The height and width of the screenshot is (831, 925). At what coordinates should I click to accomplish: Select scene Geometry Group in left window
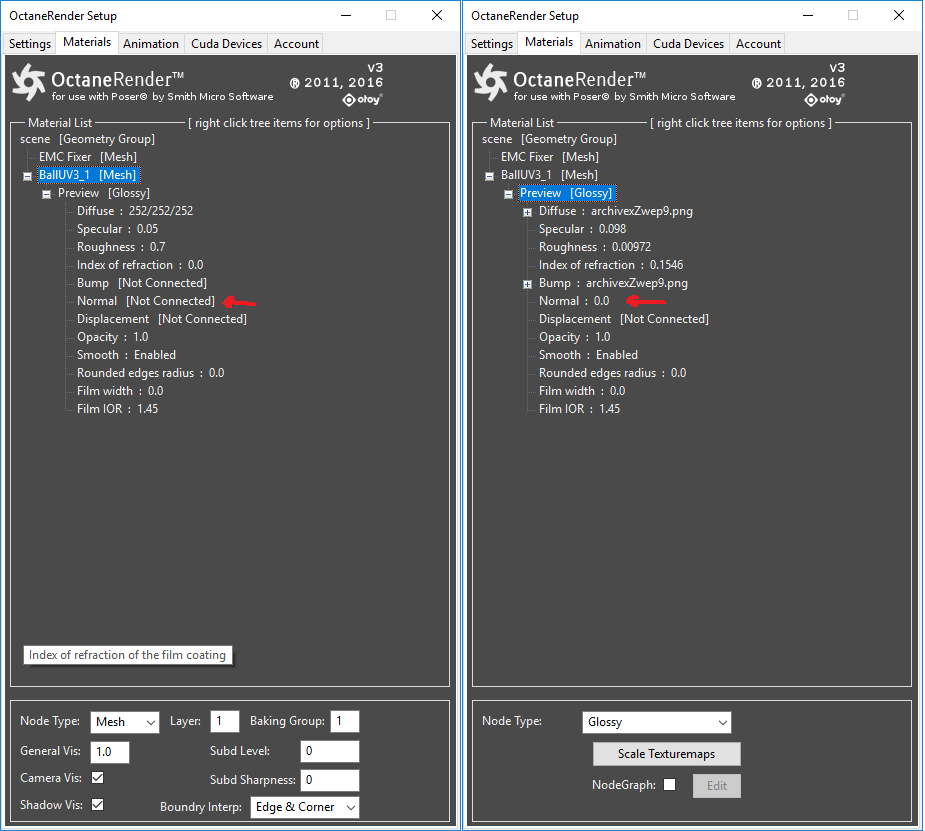(x=87, y=139)
